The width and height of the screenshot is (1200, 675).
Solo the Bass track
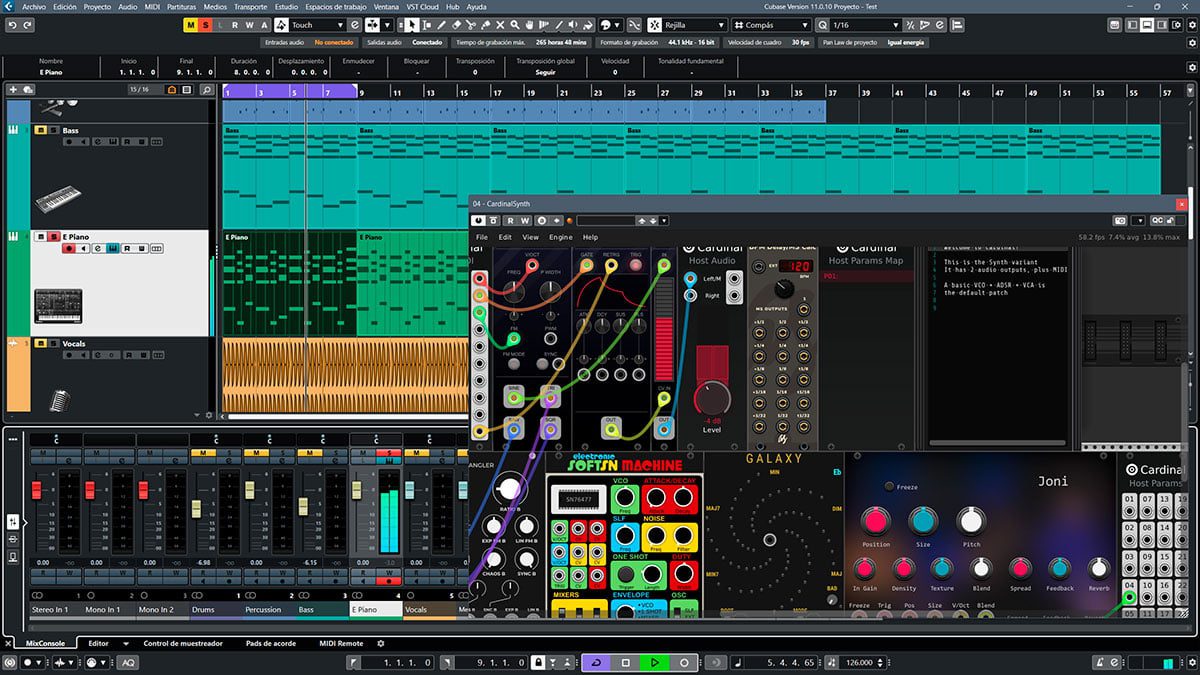pyautogui.click(x=53, y=130)
